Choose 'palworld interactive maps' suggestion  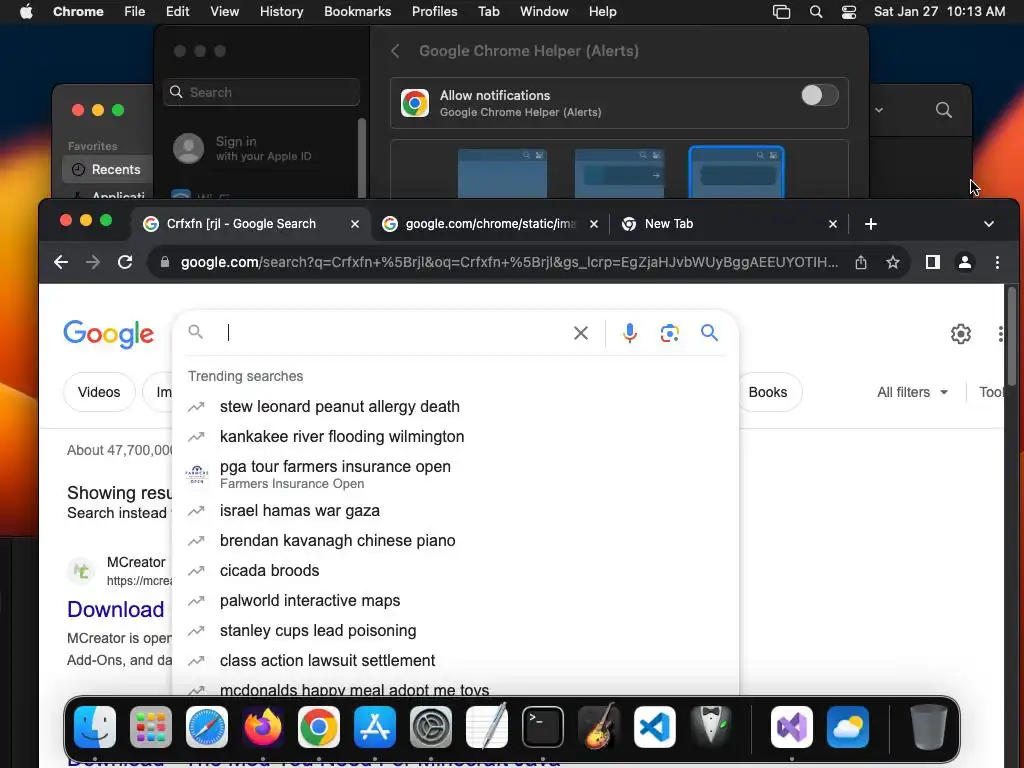455,601
